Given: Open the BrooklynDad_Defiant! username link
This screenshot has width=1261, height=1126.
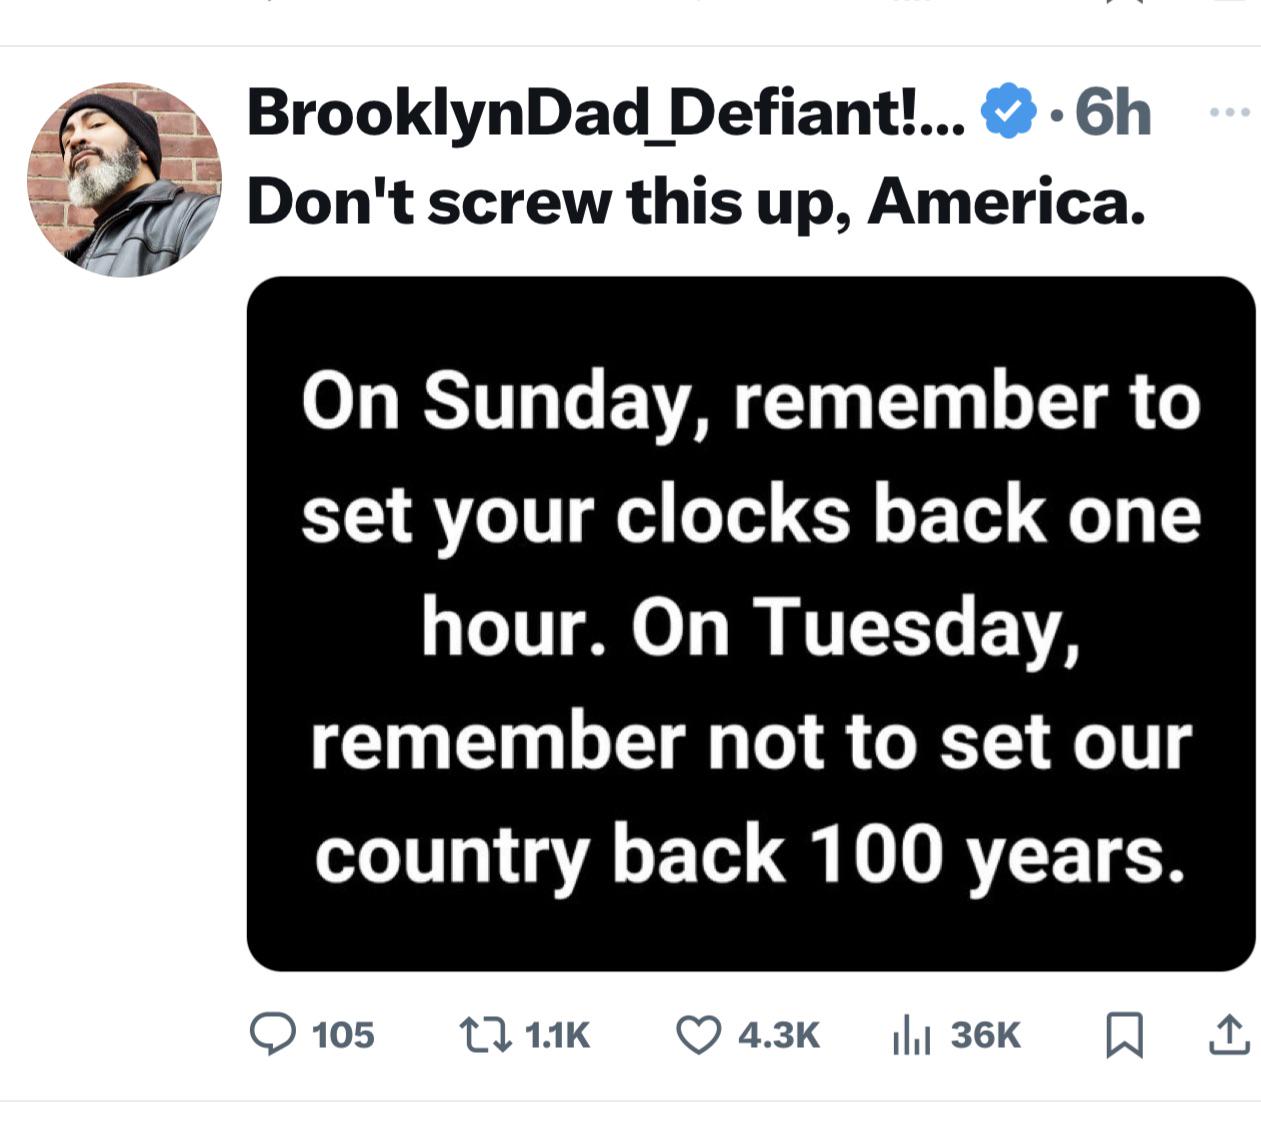Looking at the screenshot, I should click(605, 112).
